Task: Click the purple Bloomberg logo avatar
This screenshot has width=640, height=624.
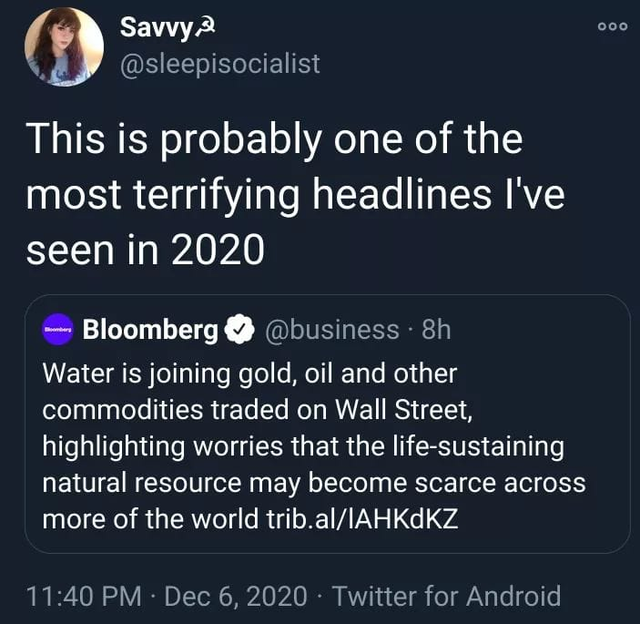Action: point(58,329)
